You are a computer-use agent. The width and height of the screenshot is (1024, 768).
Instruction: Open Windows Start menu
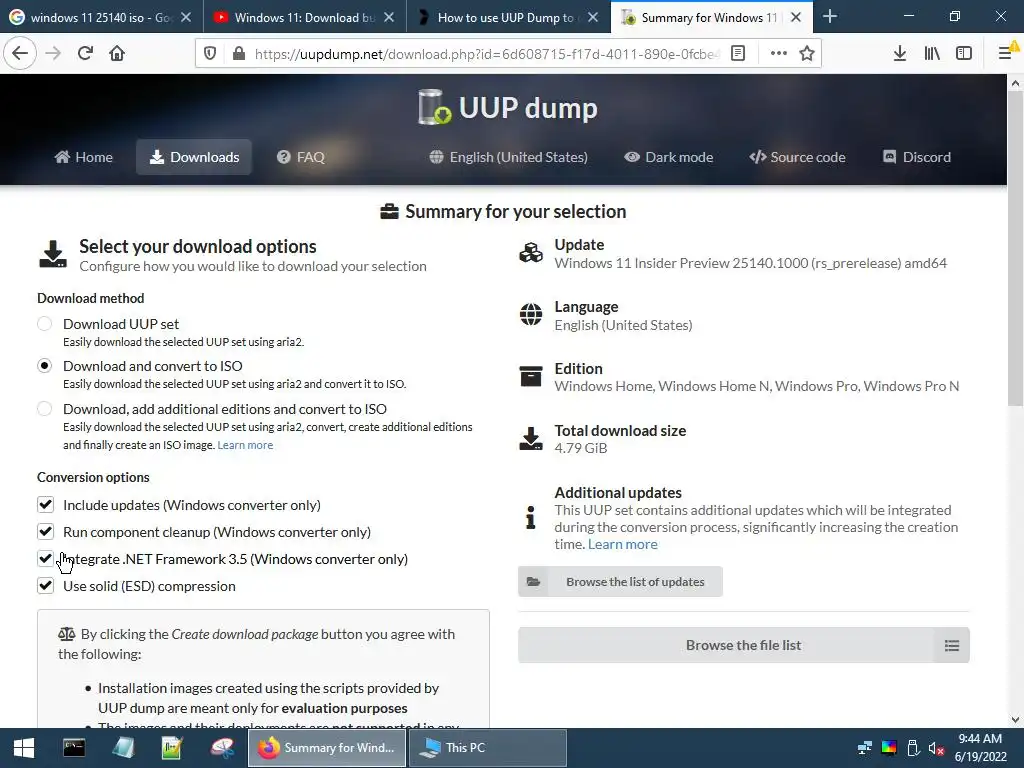coord(24,748)
